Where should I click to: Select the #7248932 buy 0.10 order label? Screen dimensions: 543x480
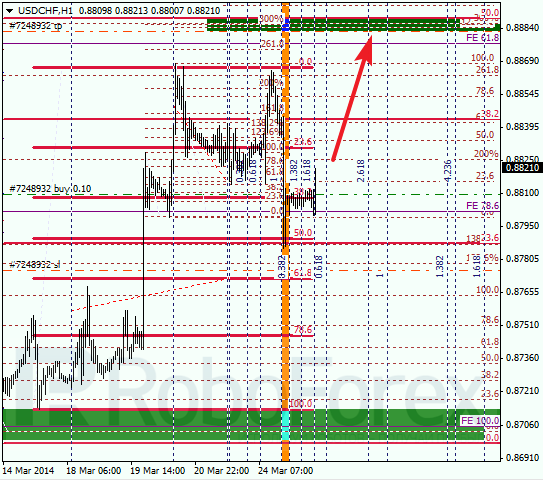50,189
